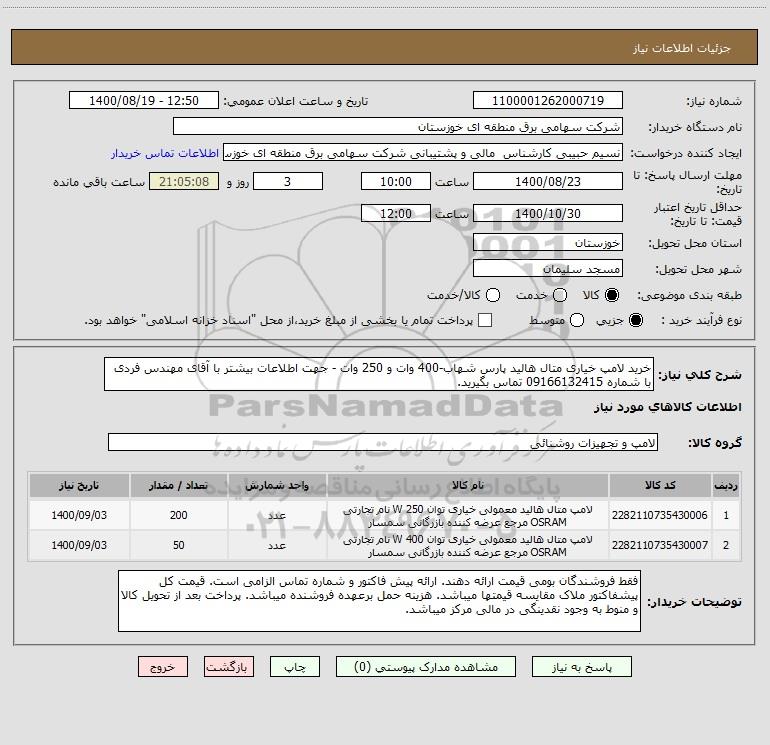This screenshot has width=770, height=745.
Task: Click the تاریخ نیاز column header
Action: (79, 485)
